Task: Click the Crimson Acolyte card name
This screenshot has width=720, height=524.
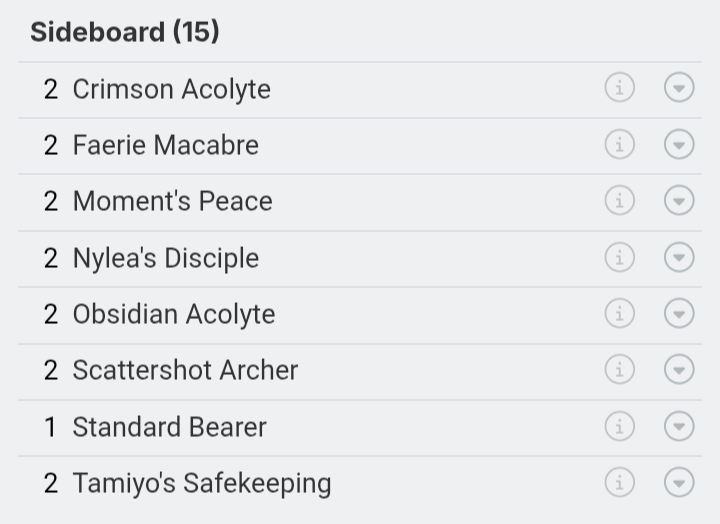Action: point(171,89)
